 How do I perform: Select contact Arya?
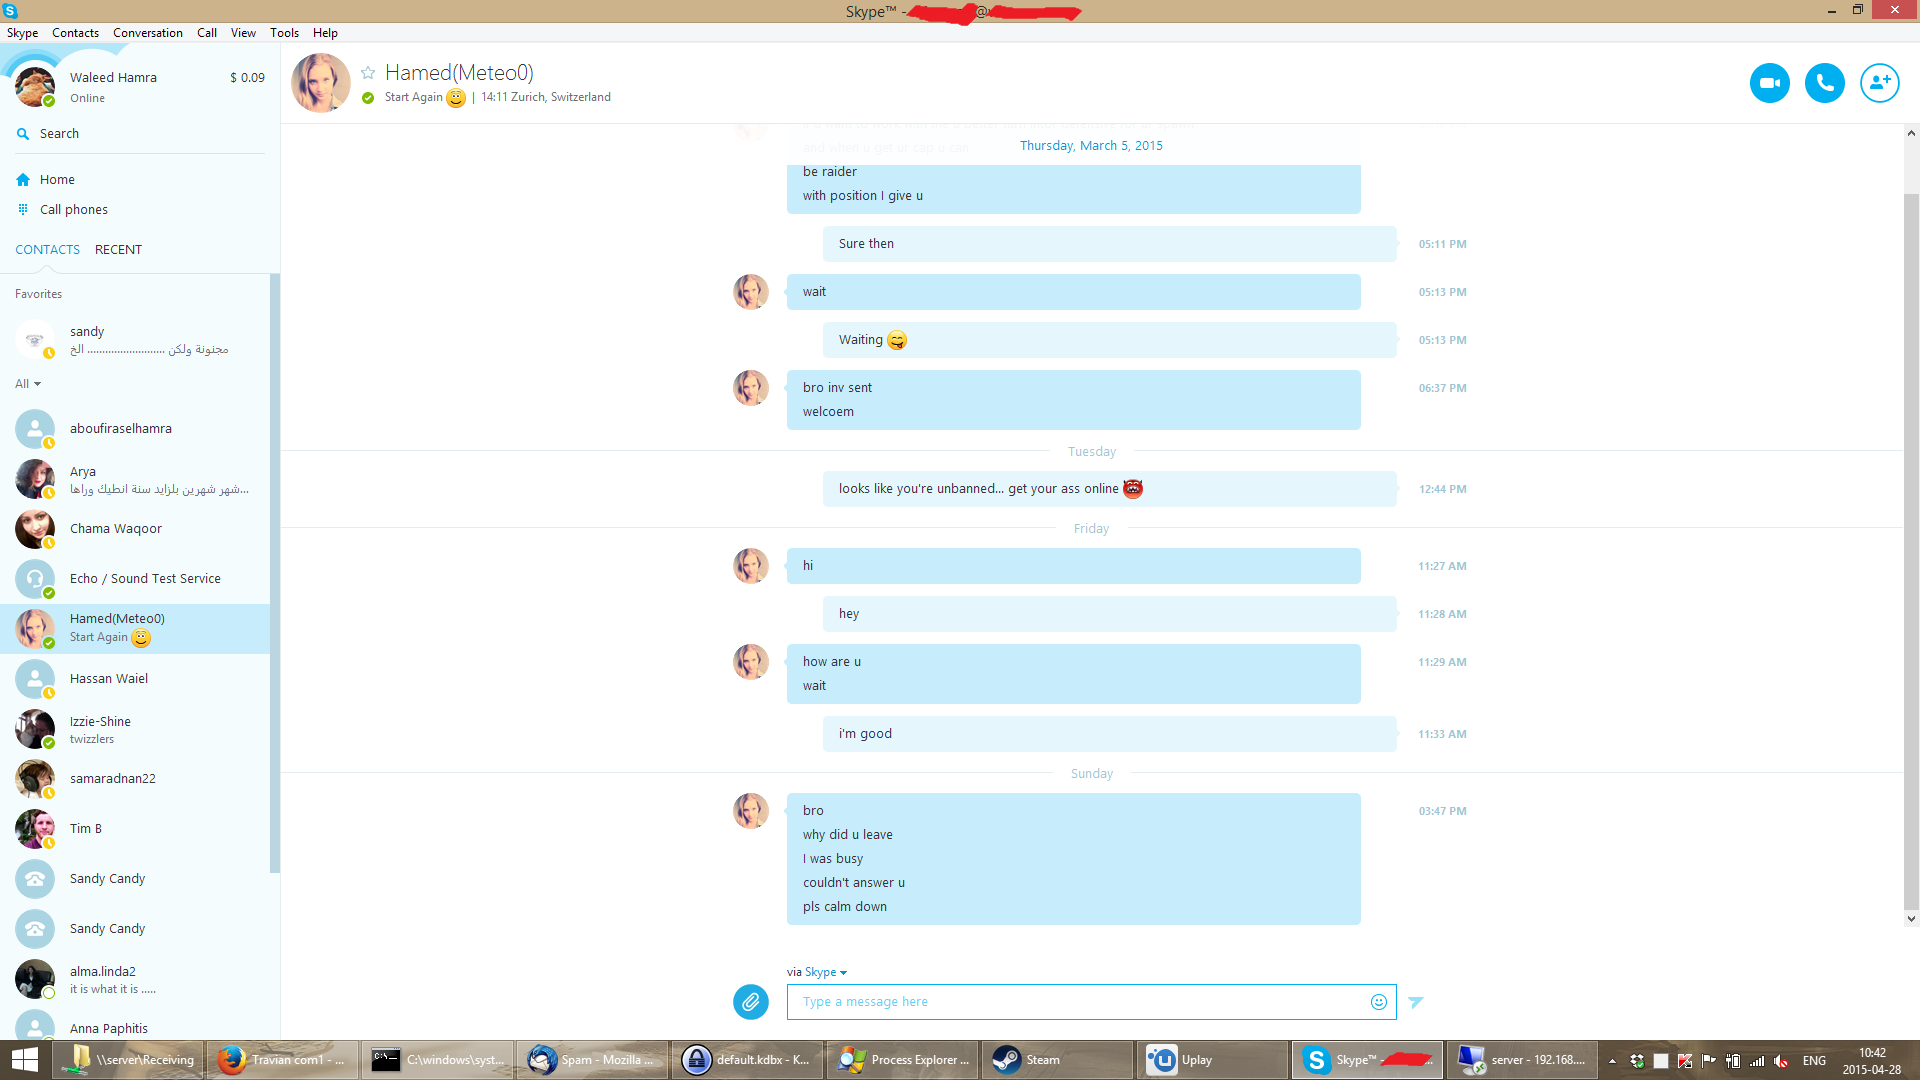135,479
